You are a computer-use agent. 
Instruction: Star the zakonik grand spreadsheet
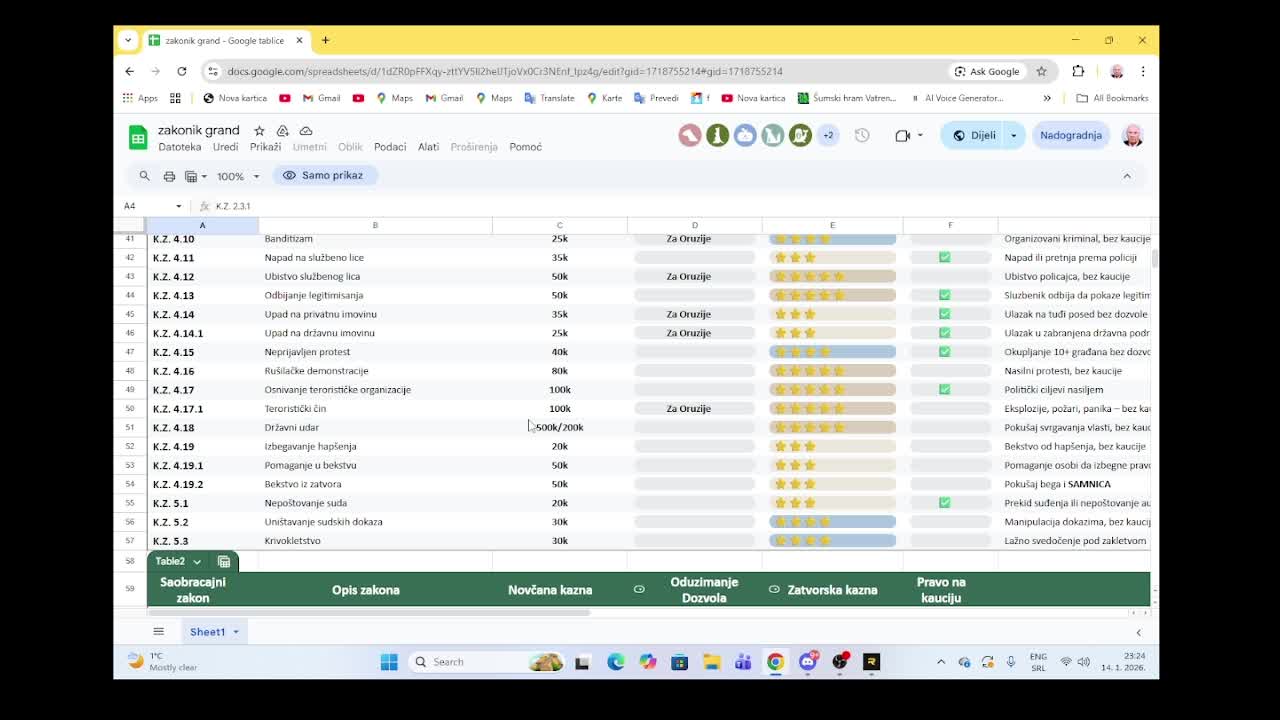(x=257, y=130)
